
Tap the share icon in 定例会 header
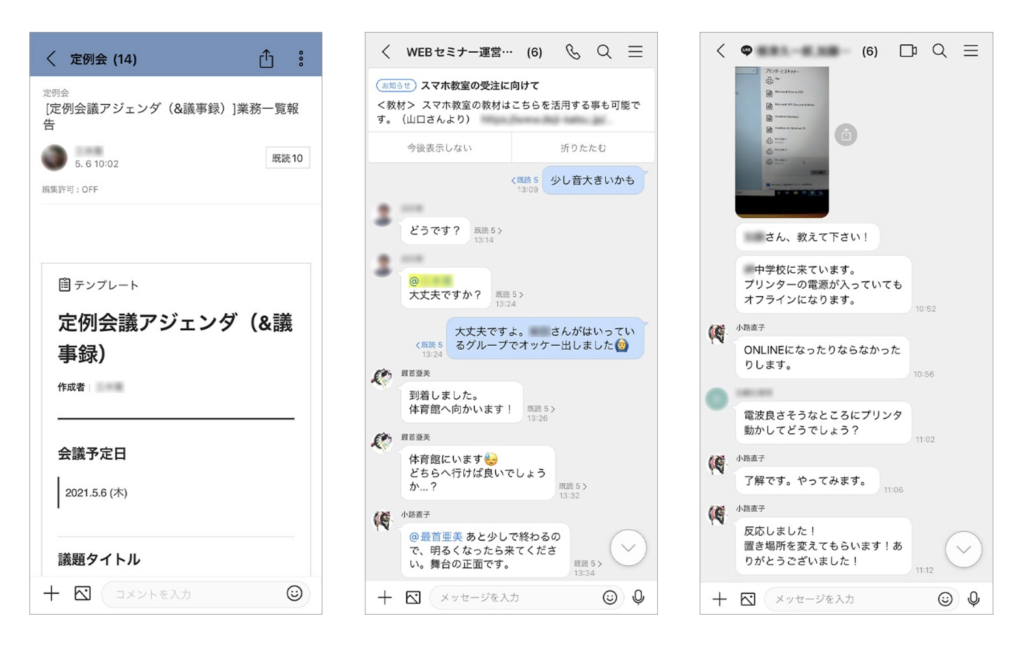(266, 59)
